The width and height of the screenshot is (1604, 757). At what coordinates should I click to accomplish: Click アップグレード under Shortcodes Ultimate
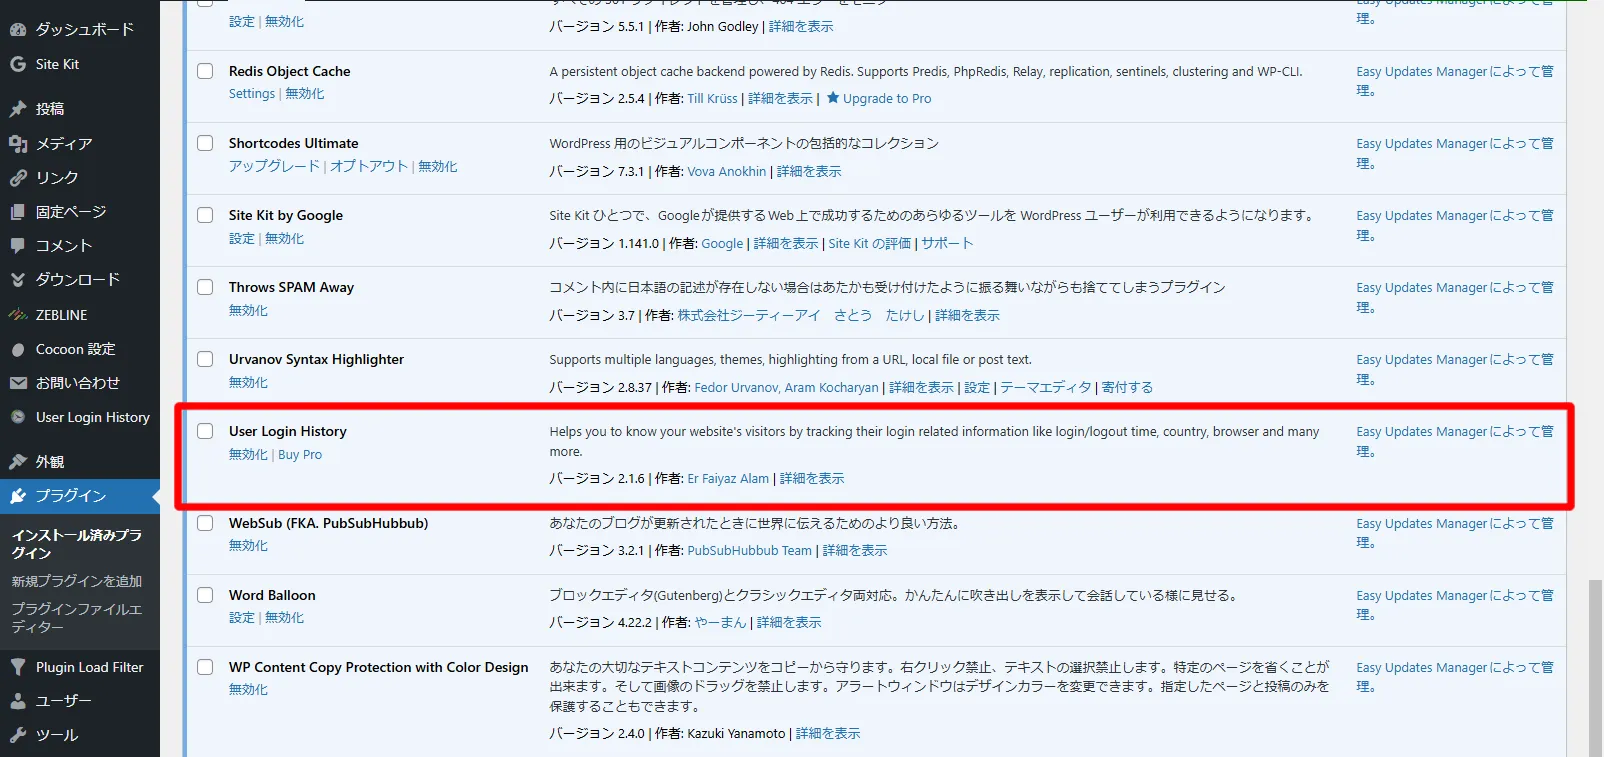point(275,166)
